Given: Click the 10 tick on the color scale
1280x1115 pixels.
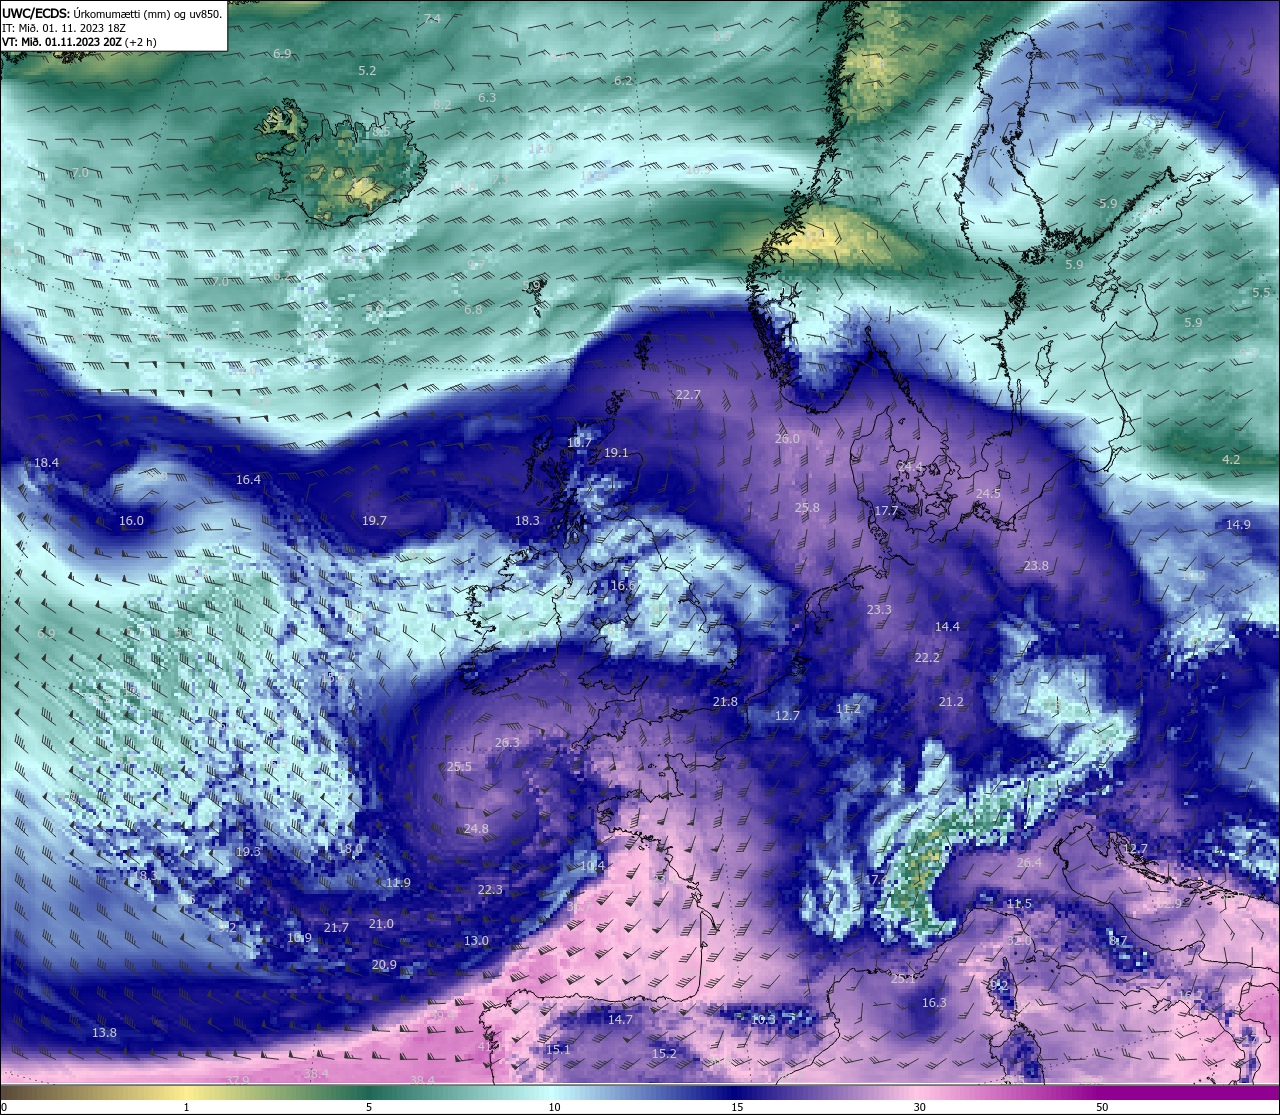Looking at the screenshot, I should [554, 1107].
